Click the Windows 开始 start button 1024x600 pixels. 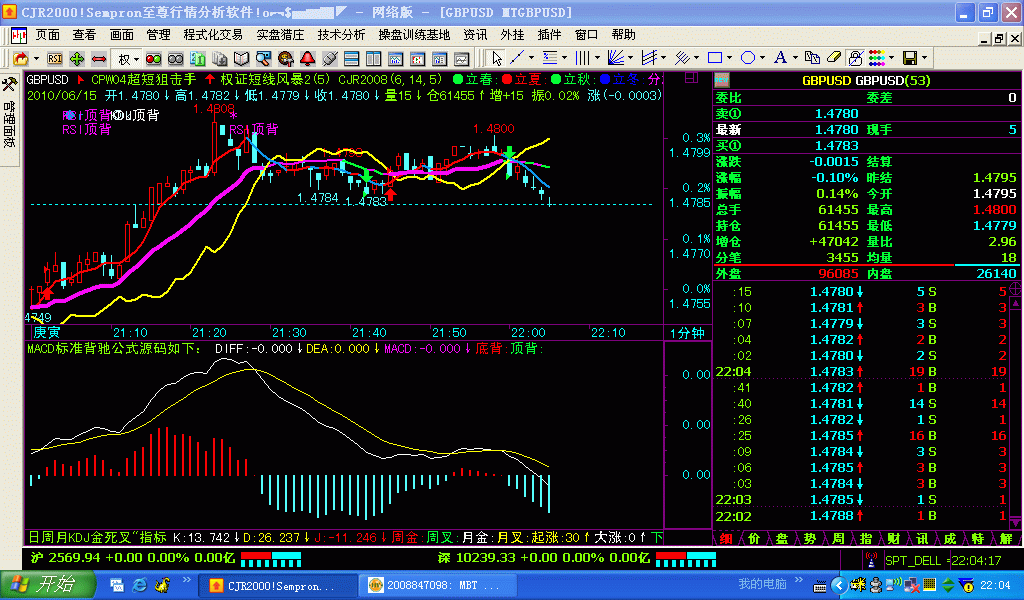pyautogui.click(x=46, y=584)
